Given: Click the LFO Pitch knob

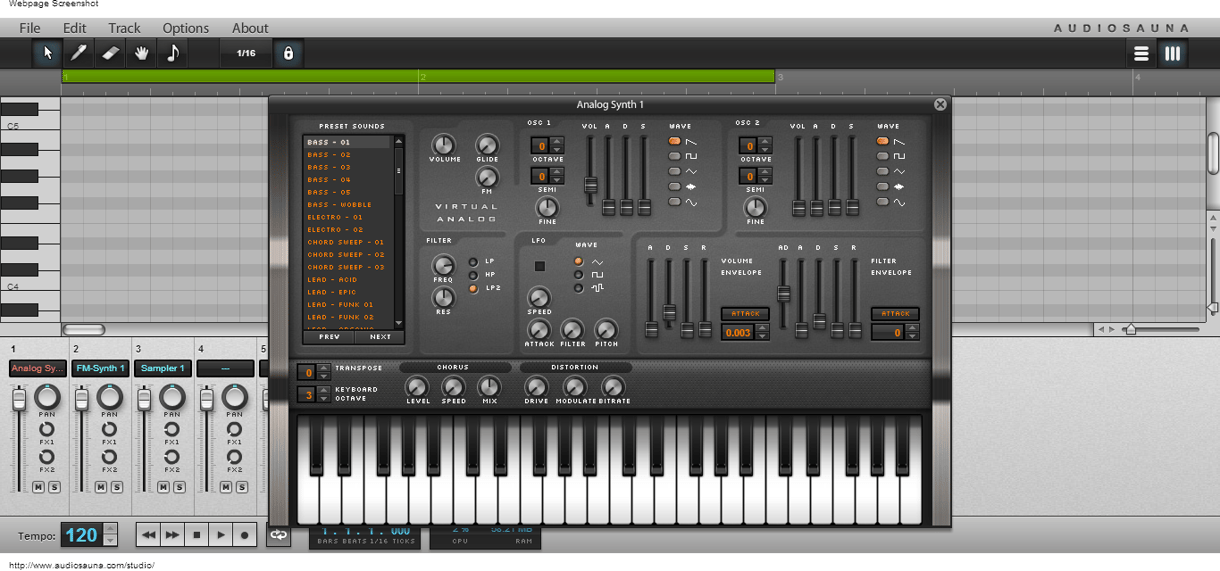Looking at the screenshot, I should pos(606,329).
